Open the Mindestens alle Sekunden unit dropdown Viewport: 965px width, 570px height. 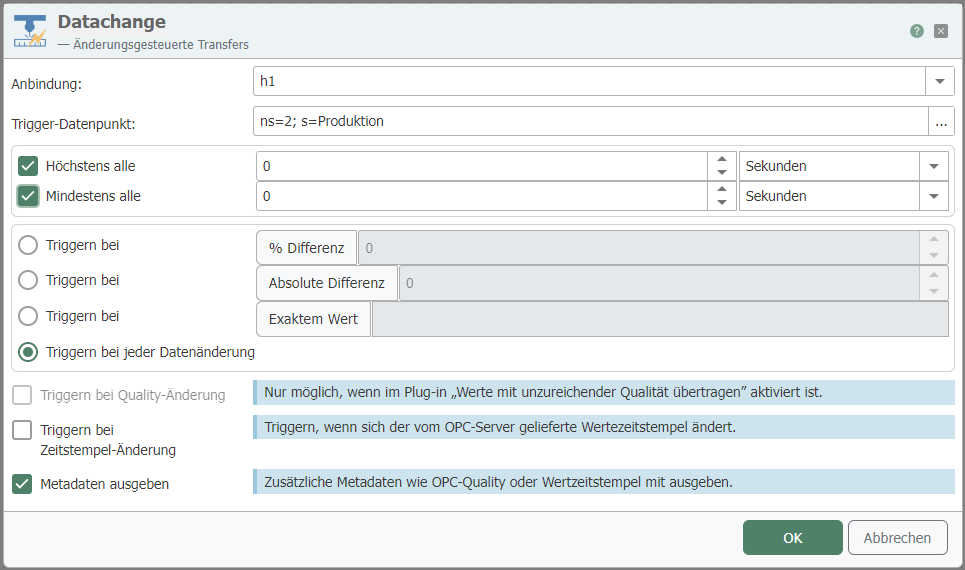[x=933, y=197]
